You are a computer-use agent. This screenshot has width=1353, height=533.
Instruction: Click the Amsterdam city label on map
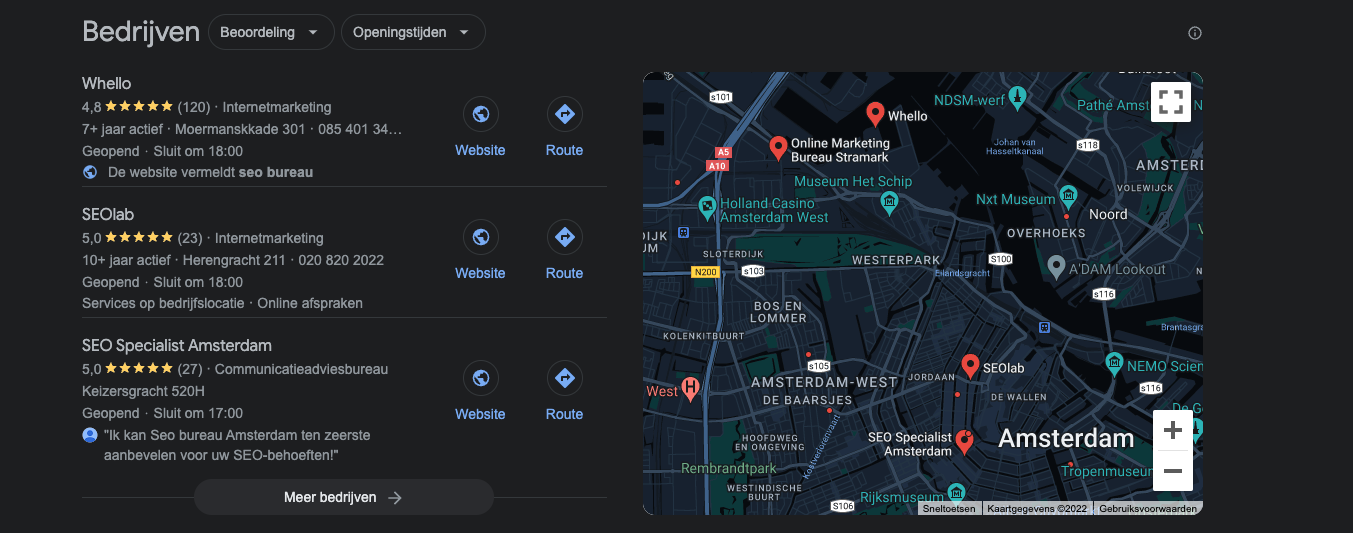1066,438
